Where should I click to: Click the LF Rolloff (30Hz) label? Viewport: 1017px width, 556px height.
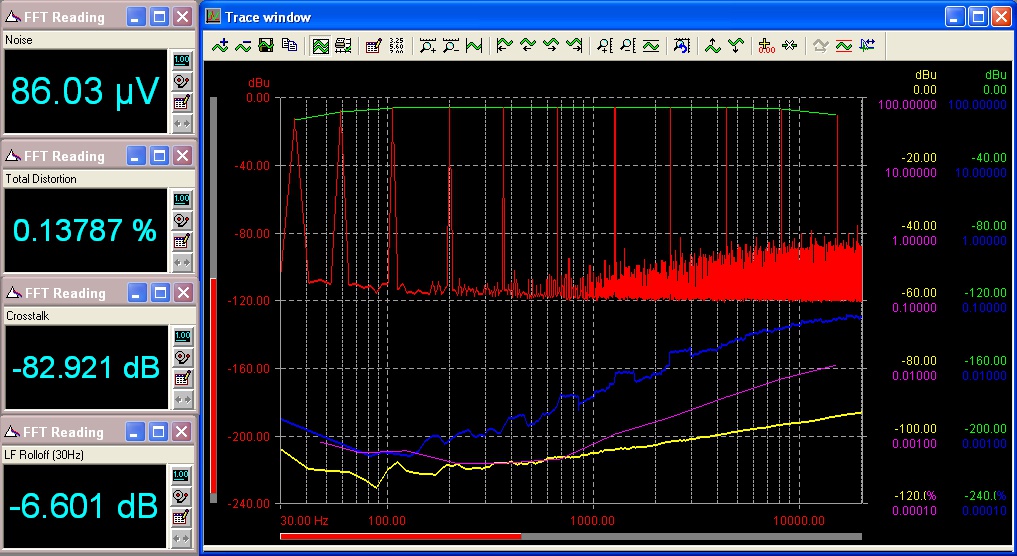coord(45,455)
